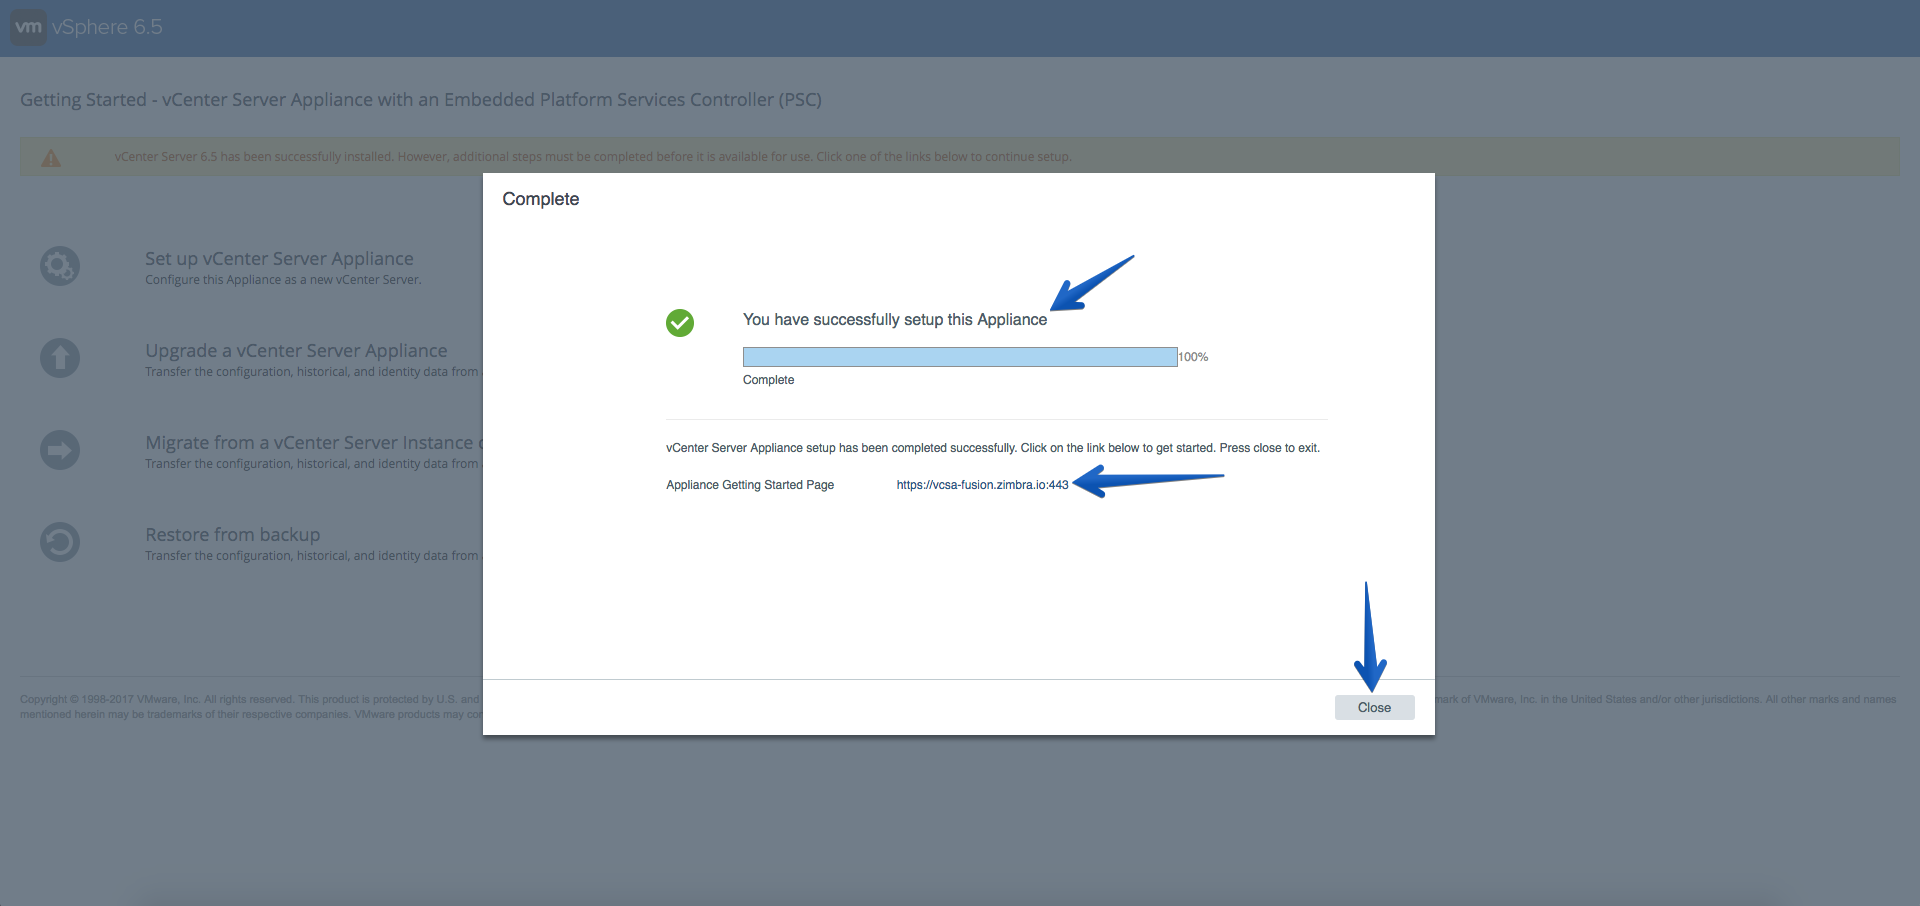Viewport: 1920px width, 906px height.
Task: Click the 'Complete' dialog title
Action: (x=541, y=199)
